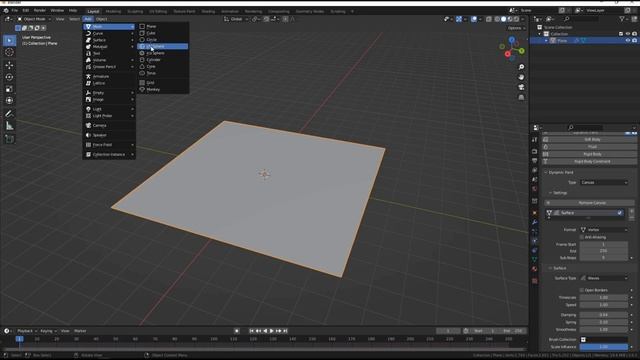Image resolution: width=640 pixels, height=360 pixels.
Task: Open the dynamic paint Type Canvas dropdown
Action: click(604, 182)
